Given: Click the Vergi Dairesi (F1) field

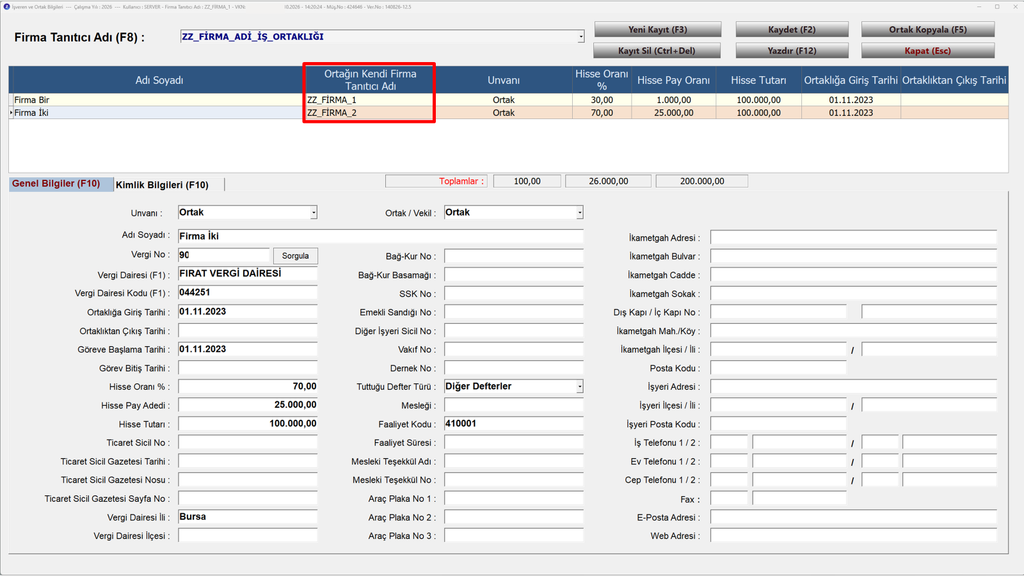Looking at the screenshot, I should [x=248, y=274].
